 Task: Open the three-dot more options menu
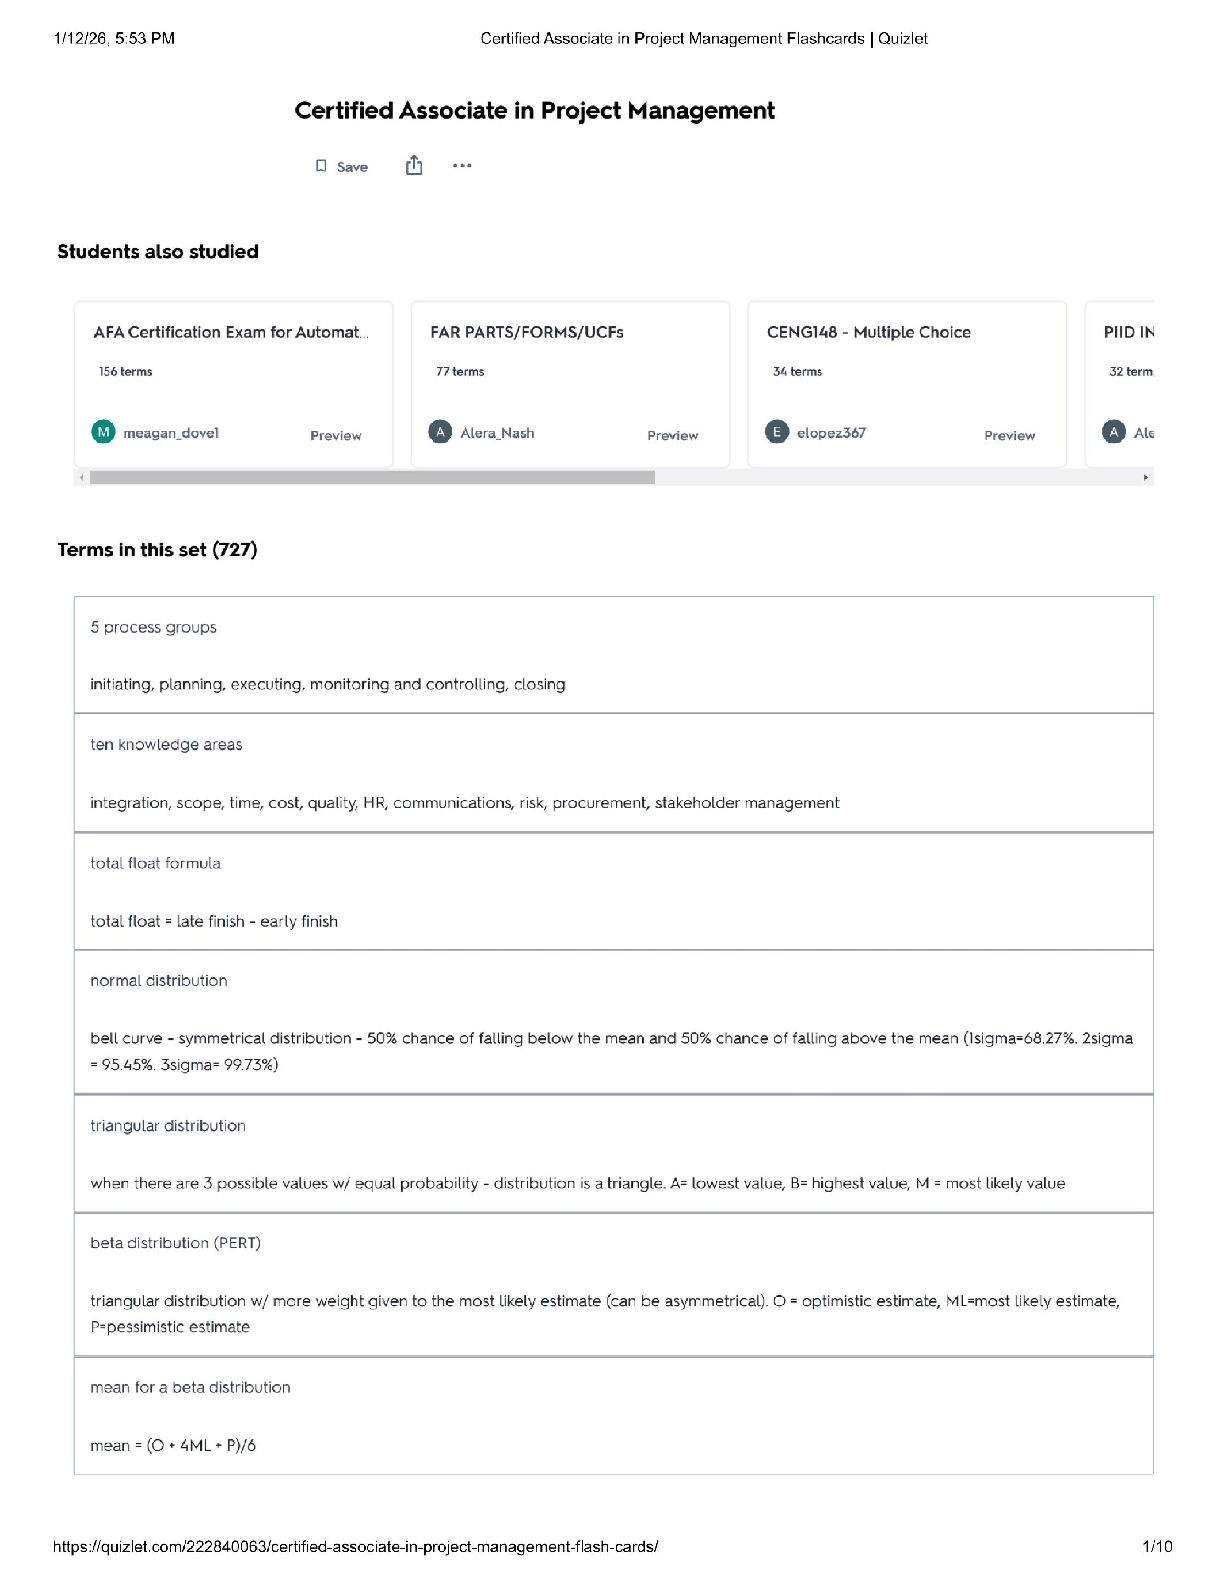click(462, 166)
